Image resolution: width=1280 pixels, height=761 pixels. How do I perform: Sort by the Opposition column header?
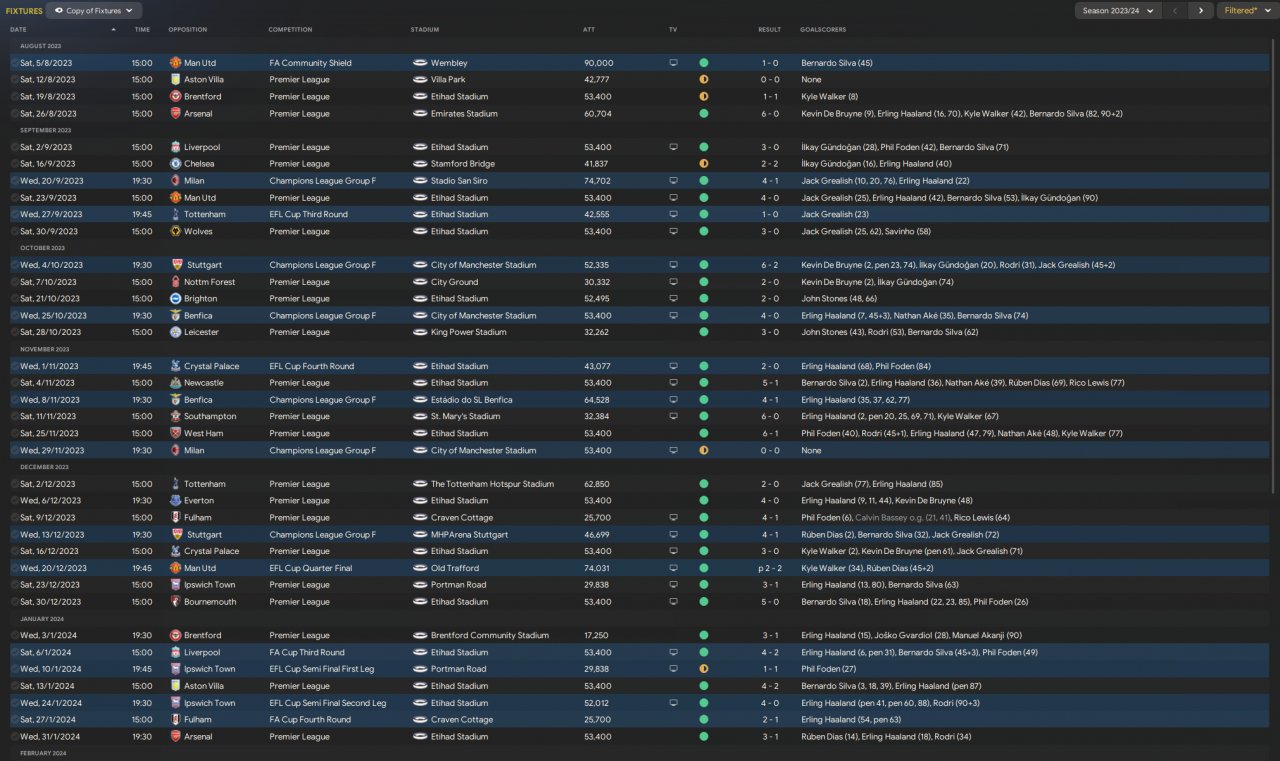pos(188,29)
